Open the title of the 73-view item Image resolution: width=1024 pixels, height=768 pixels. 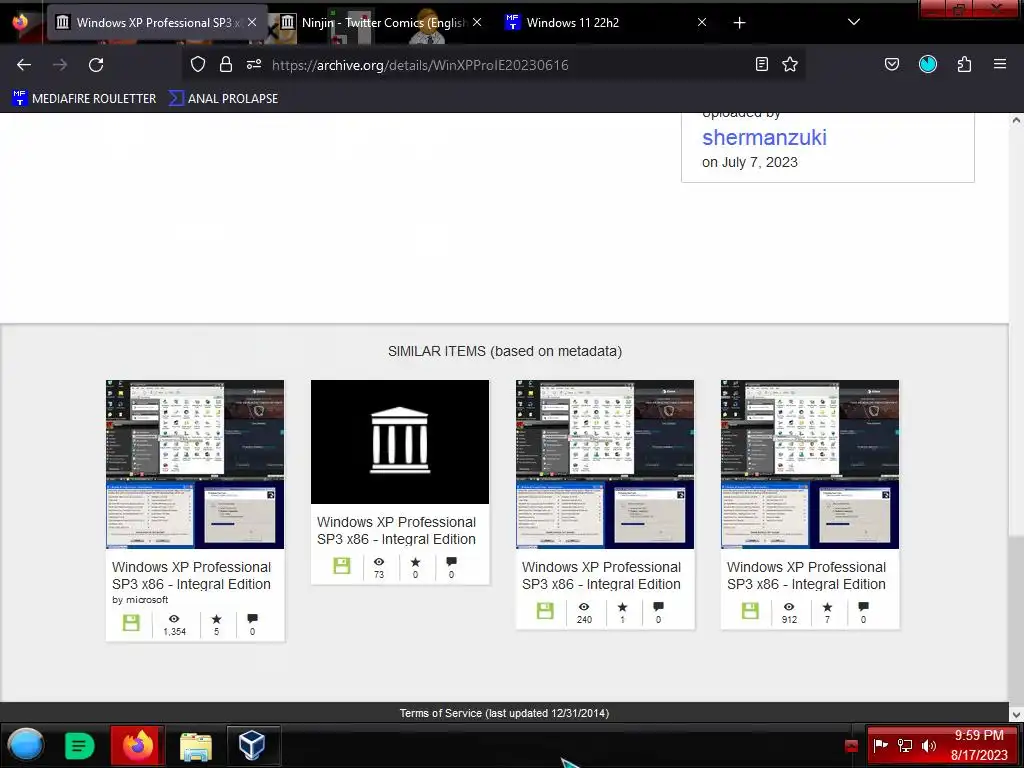pos(396,530)
